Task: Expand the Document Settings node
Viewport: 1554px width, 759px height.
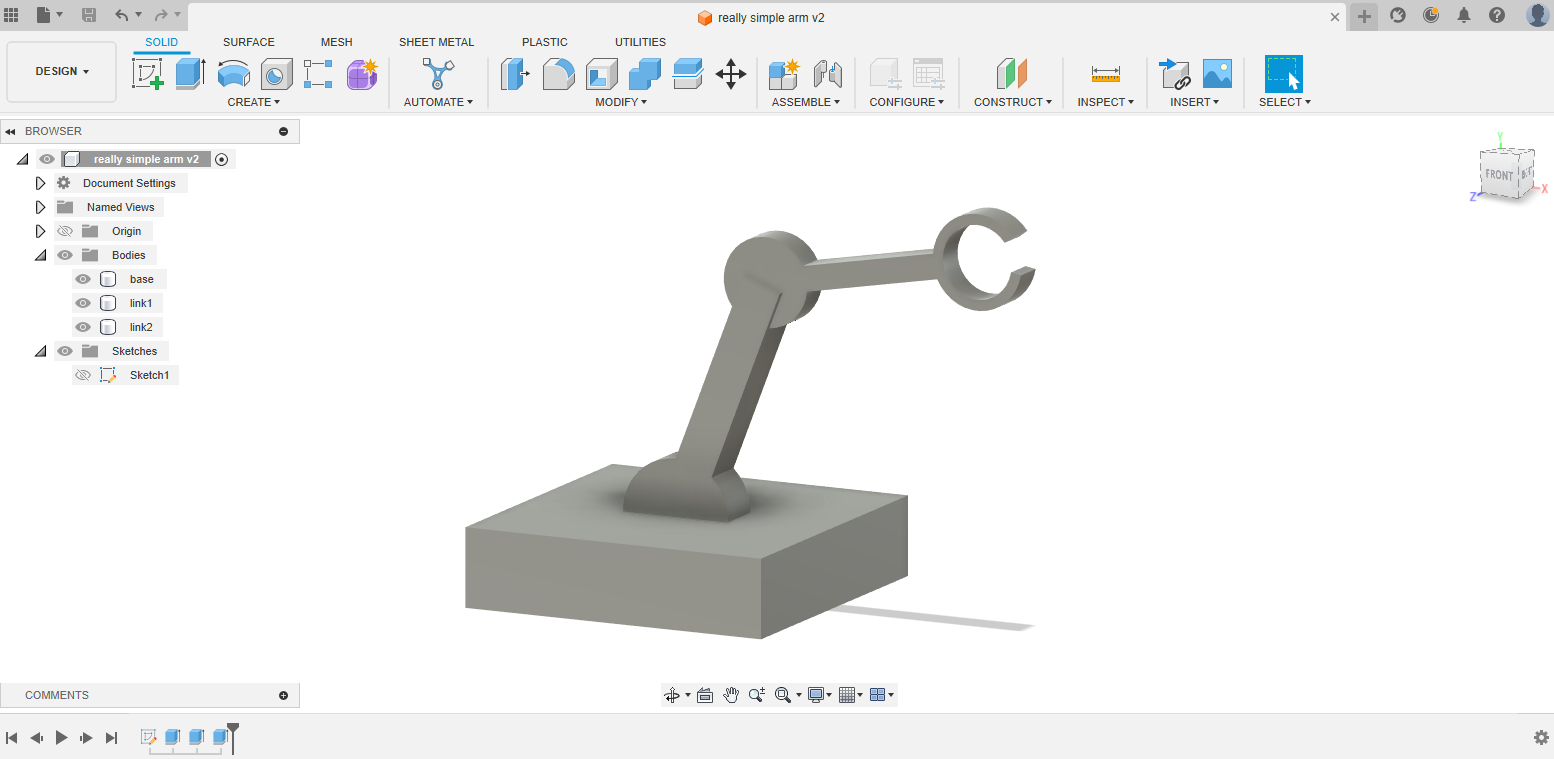Action: point(40,183)
